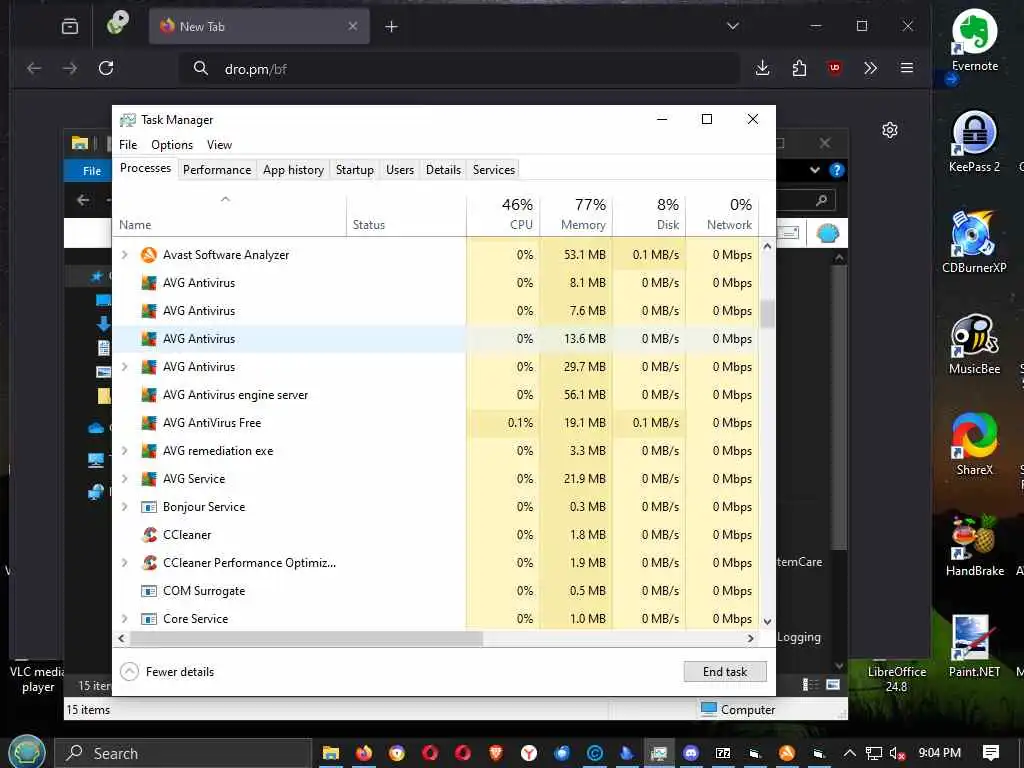The image size is (1024, 768).
Task: Switch File Explorer to large icons view
Action: [833, 684]
